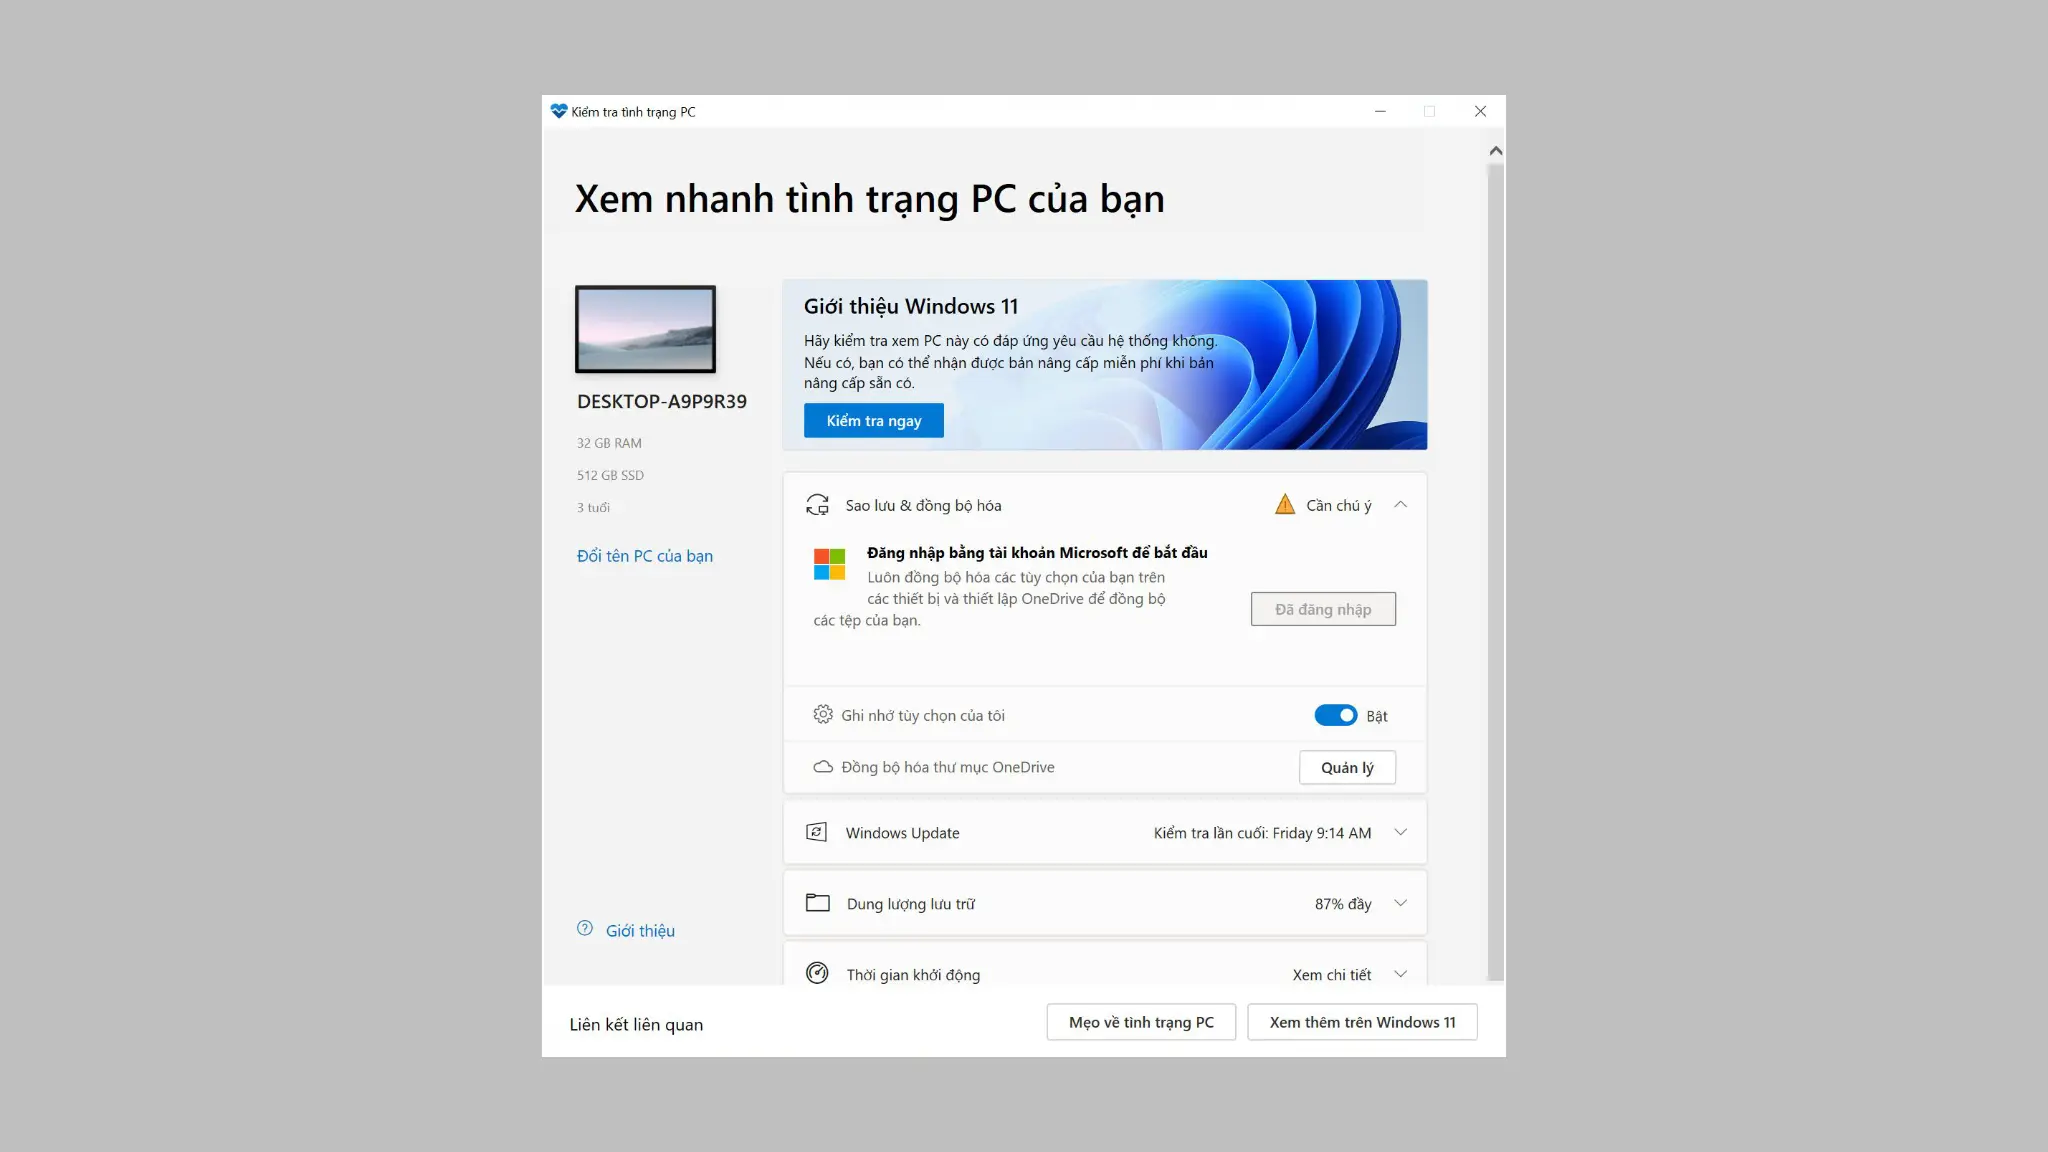Image resolution: width=2048 pixels, height=1152 pixels.
Task: Expand the Windows Update section chevron
Action: point(1400,832)
